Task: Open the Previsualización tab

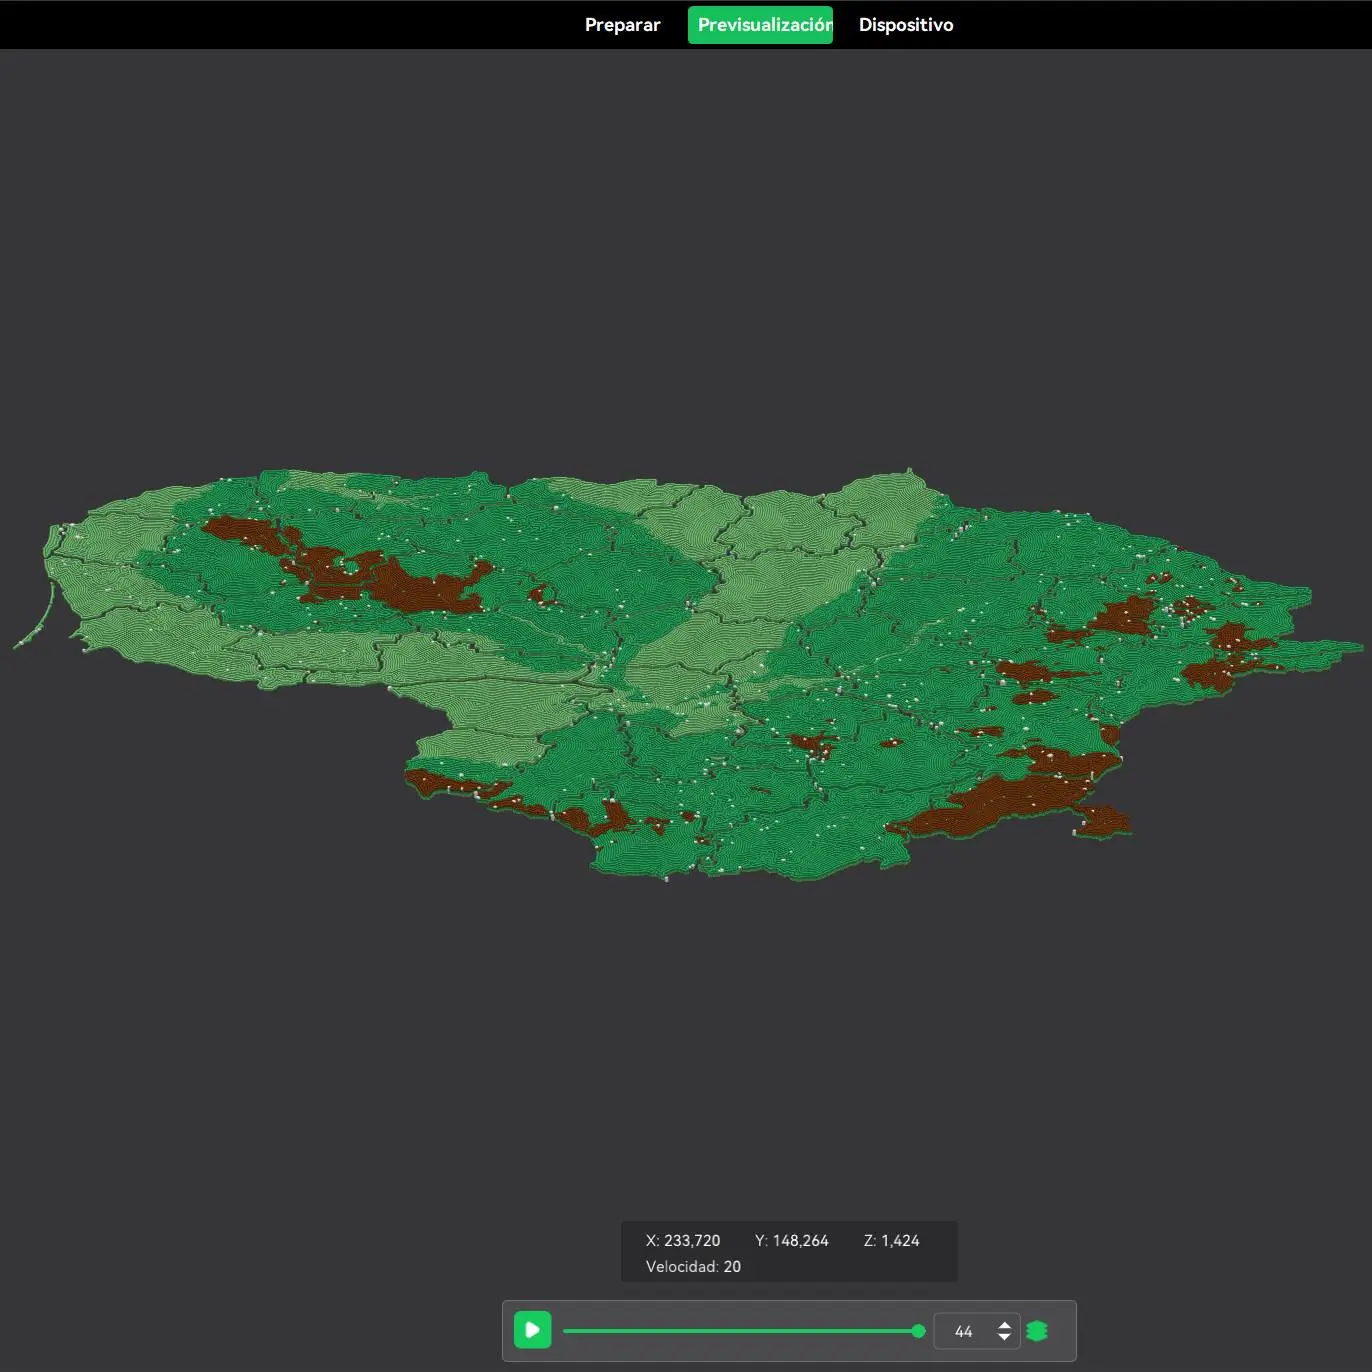Action: pyautogui.click(x=760, y=24)
